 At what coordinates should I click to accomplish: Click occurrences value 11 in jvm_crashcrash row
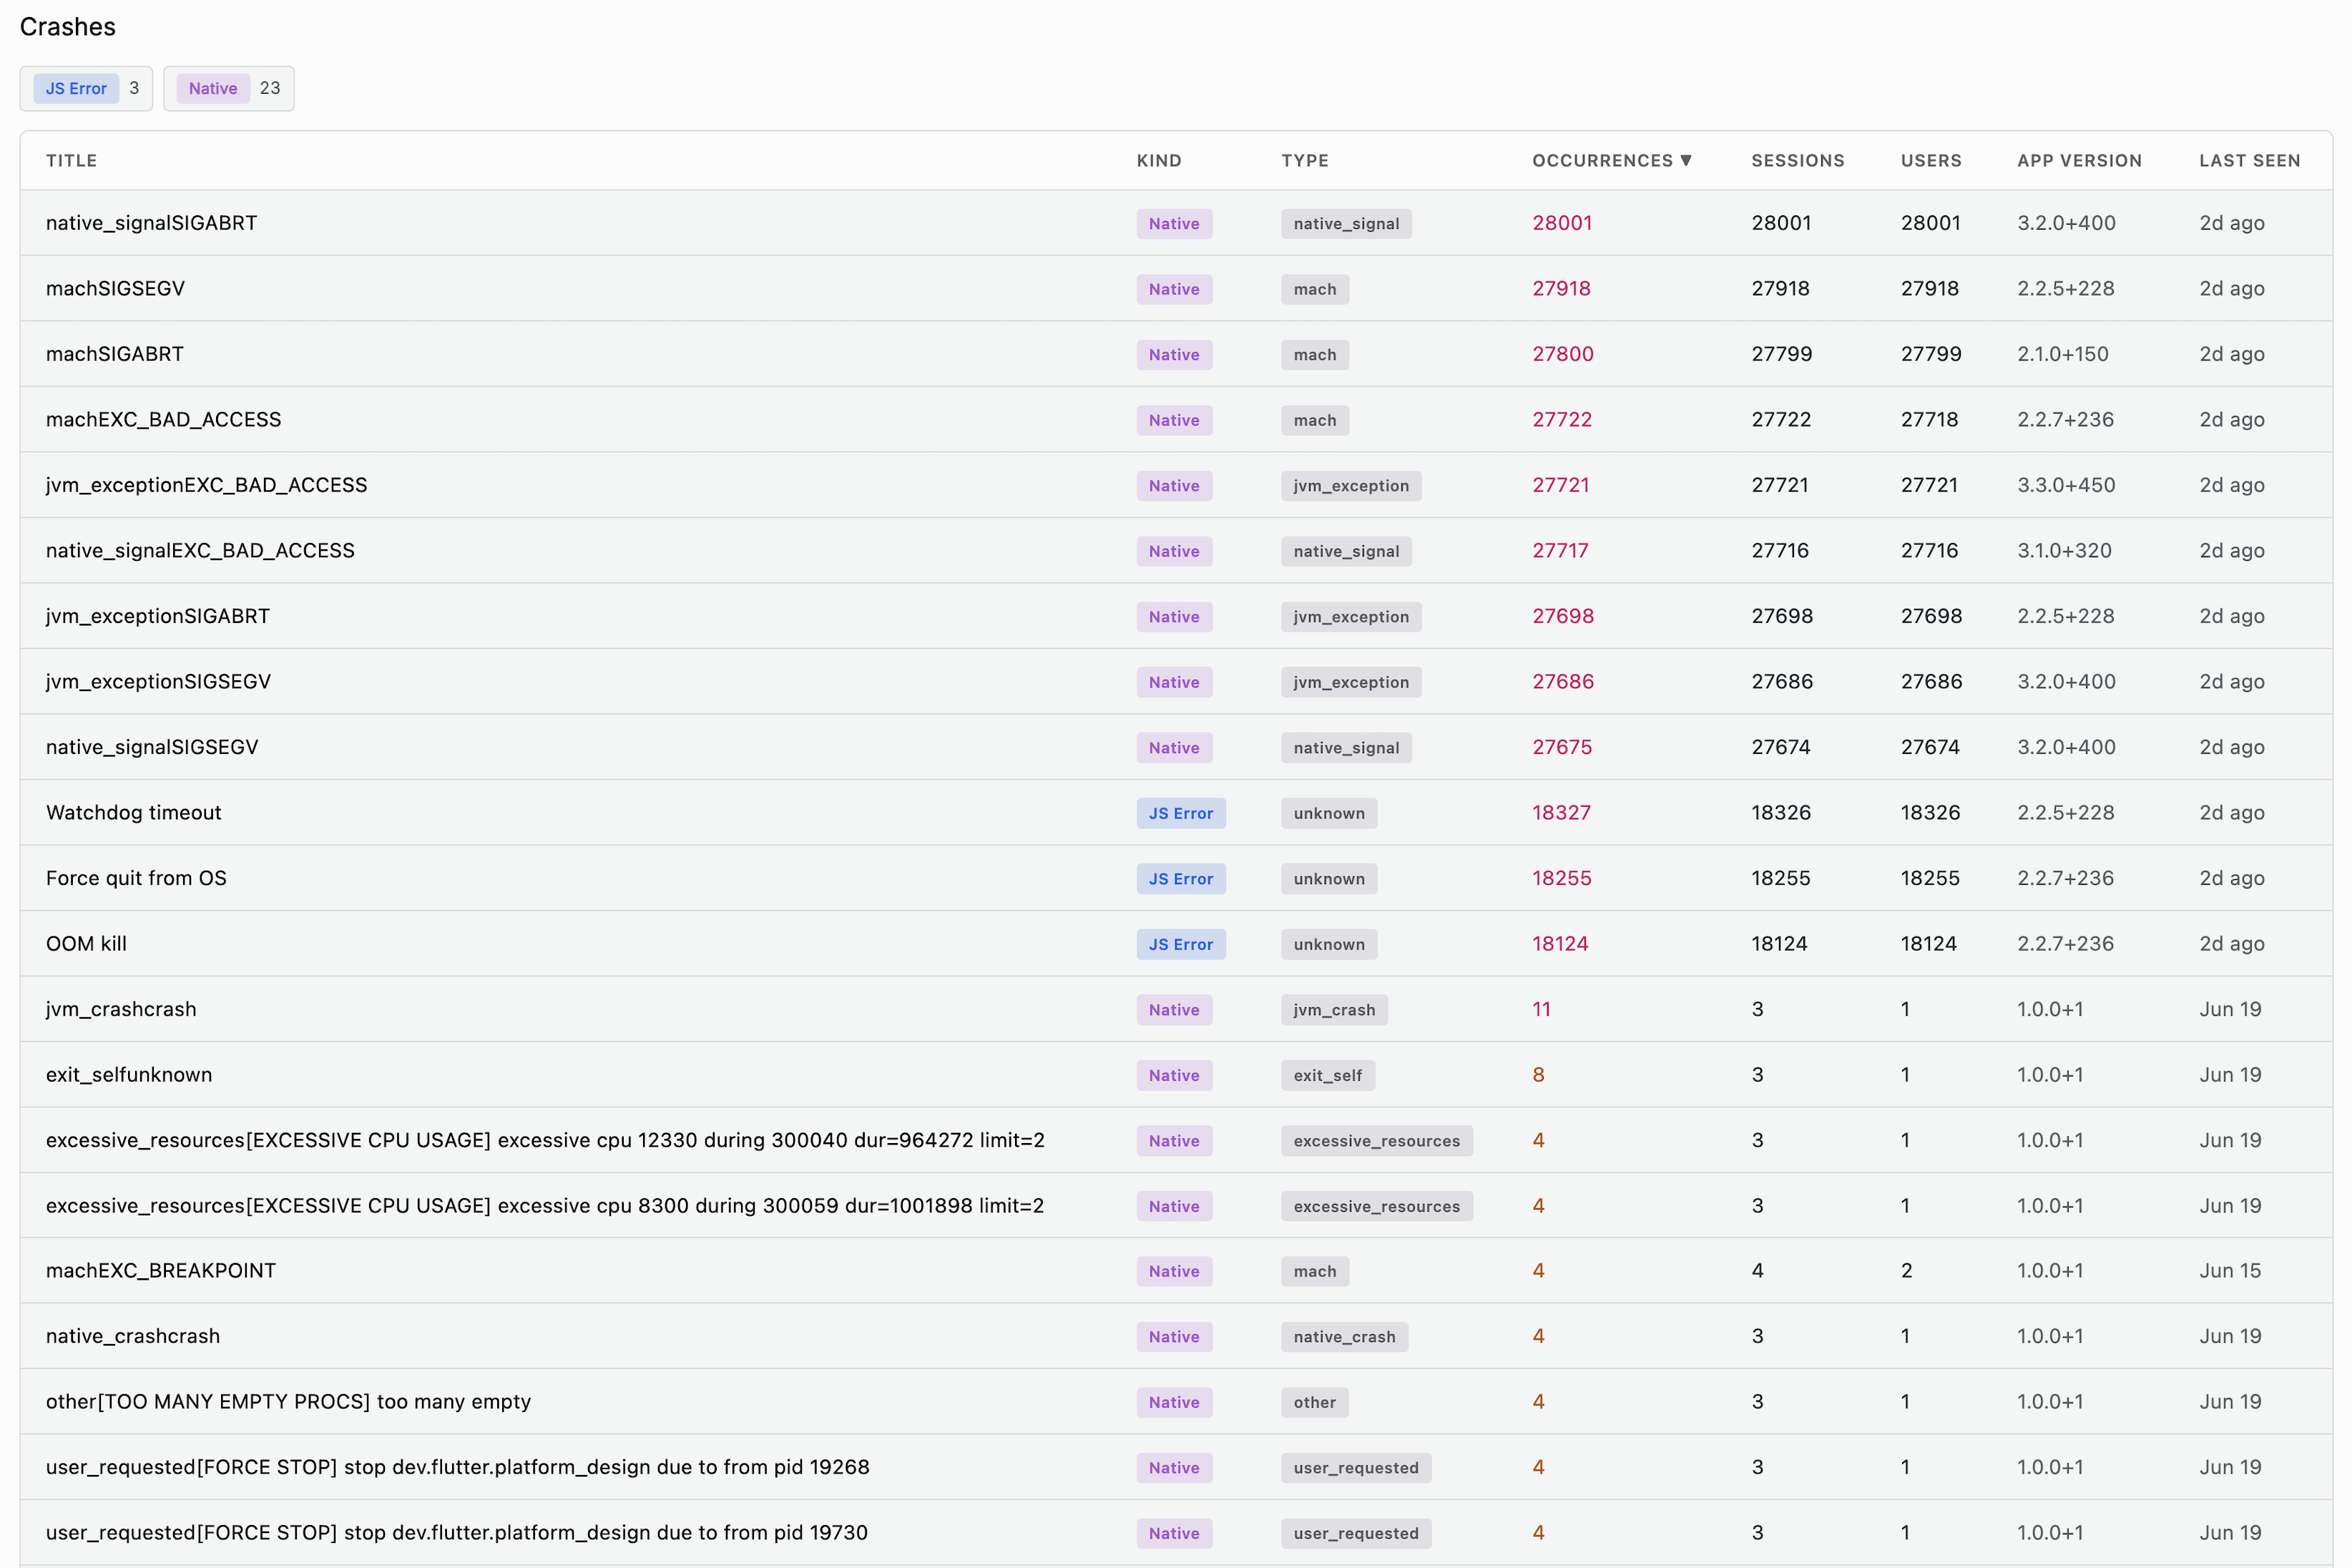1541,1009
